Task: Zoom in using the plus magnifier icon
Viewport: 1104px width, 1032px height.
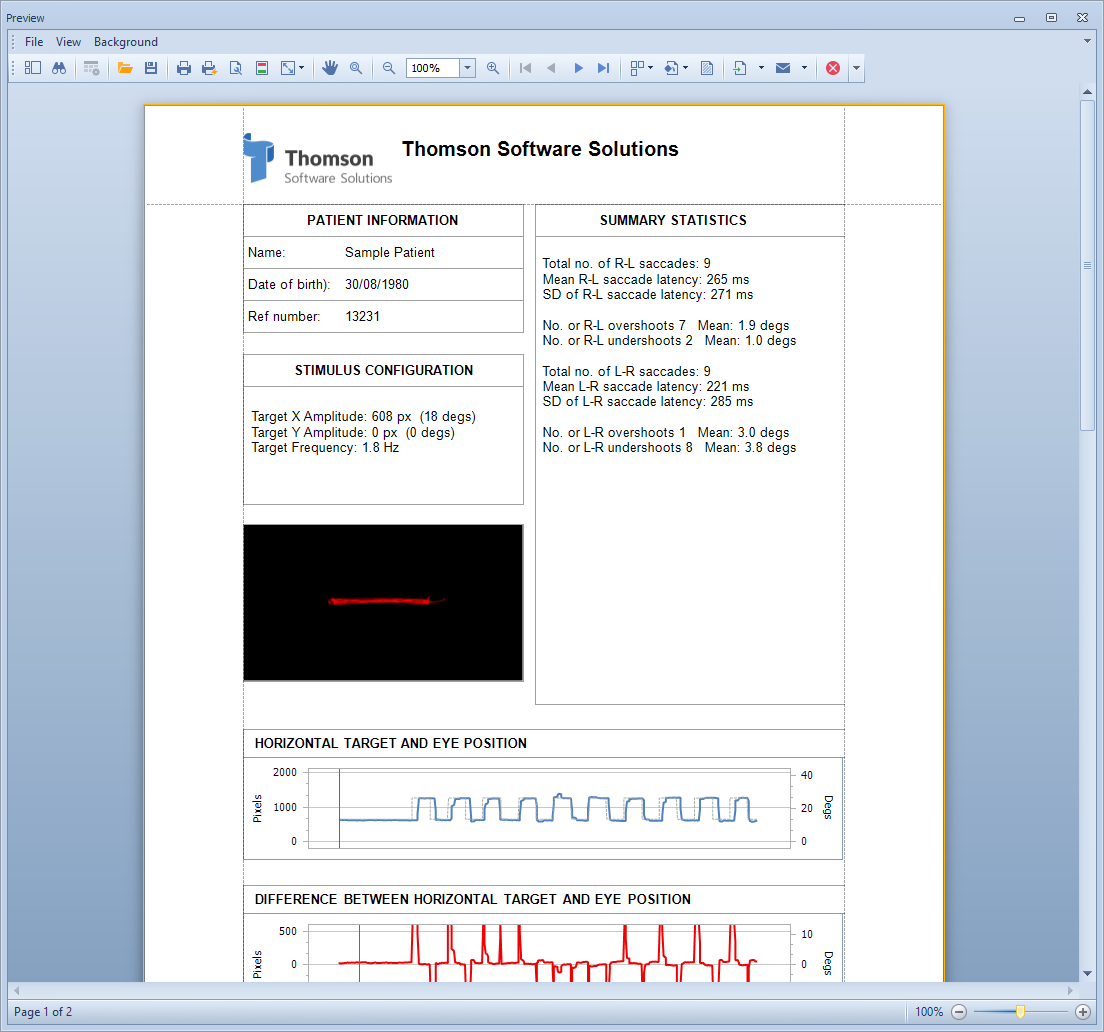Action: click(493, 68)
